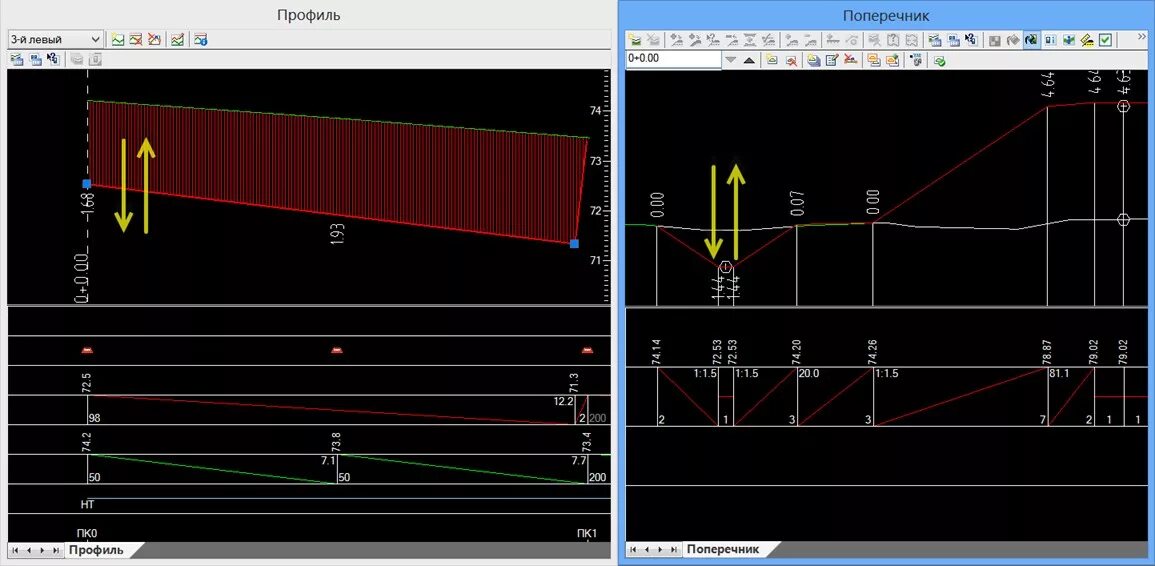Click the table edit icon with a pencil

click(x=832, y=60)
